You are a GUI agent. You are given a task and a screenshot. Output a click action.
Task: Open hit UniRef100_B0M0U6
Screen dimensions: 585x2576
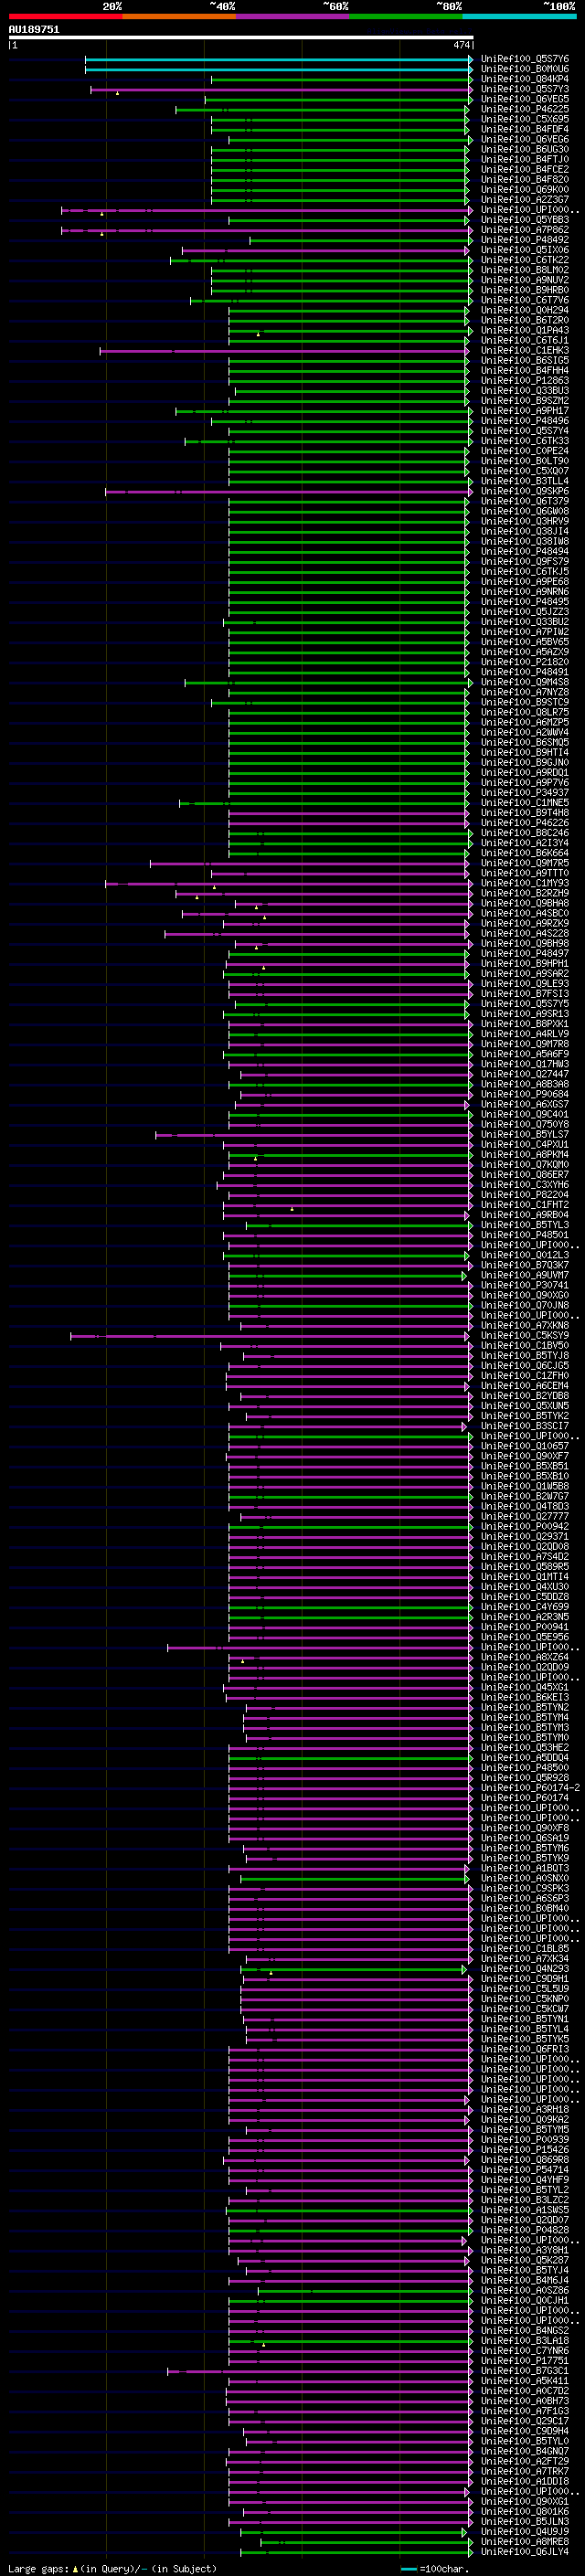click(525, 69)
